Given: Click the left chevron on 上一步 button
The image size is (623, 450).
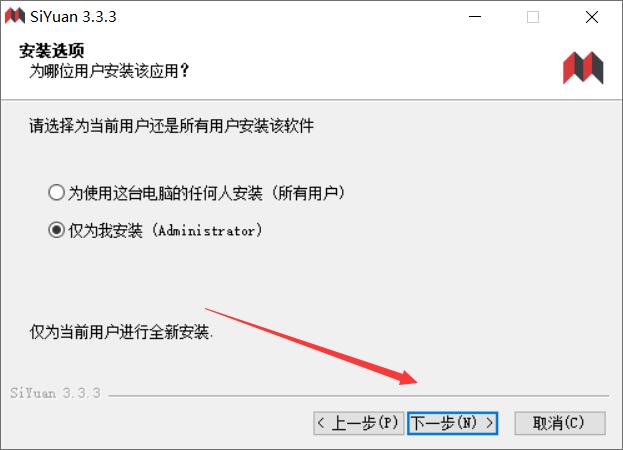Looking at the screenshot, I should pyautogui.click(x=321, y=423).
